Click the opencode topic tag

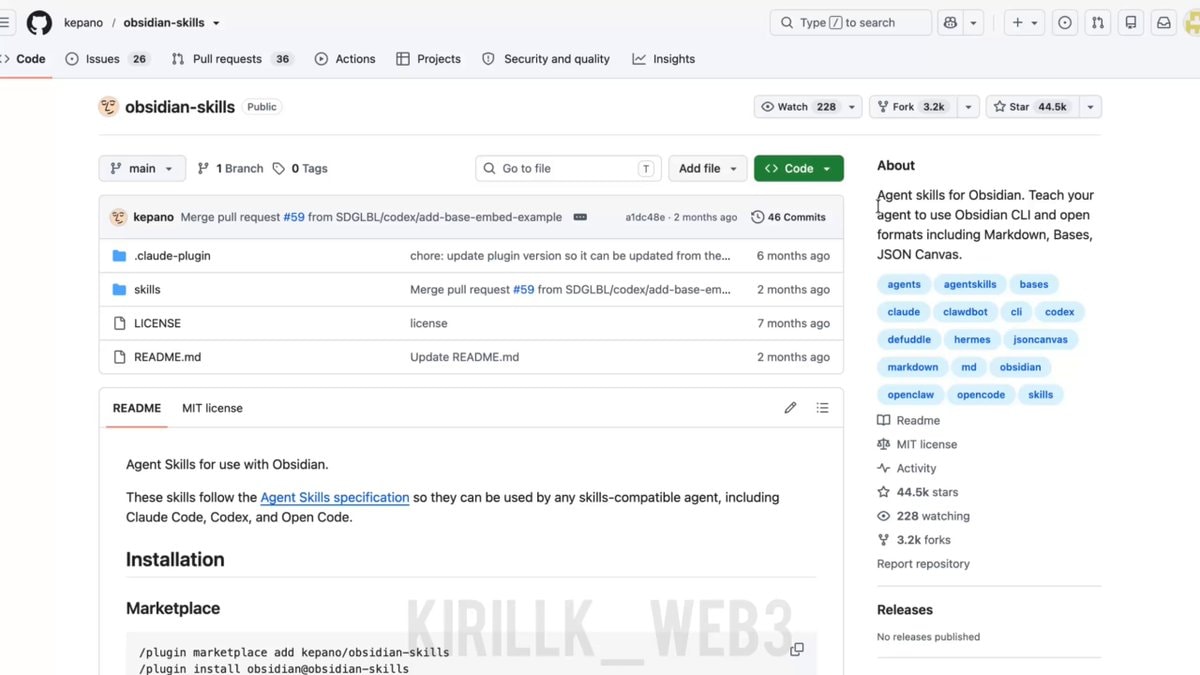pos(981,395)
